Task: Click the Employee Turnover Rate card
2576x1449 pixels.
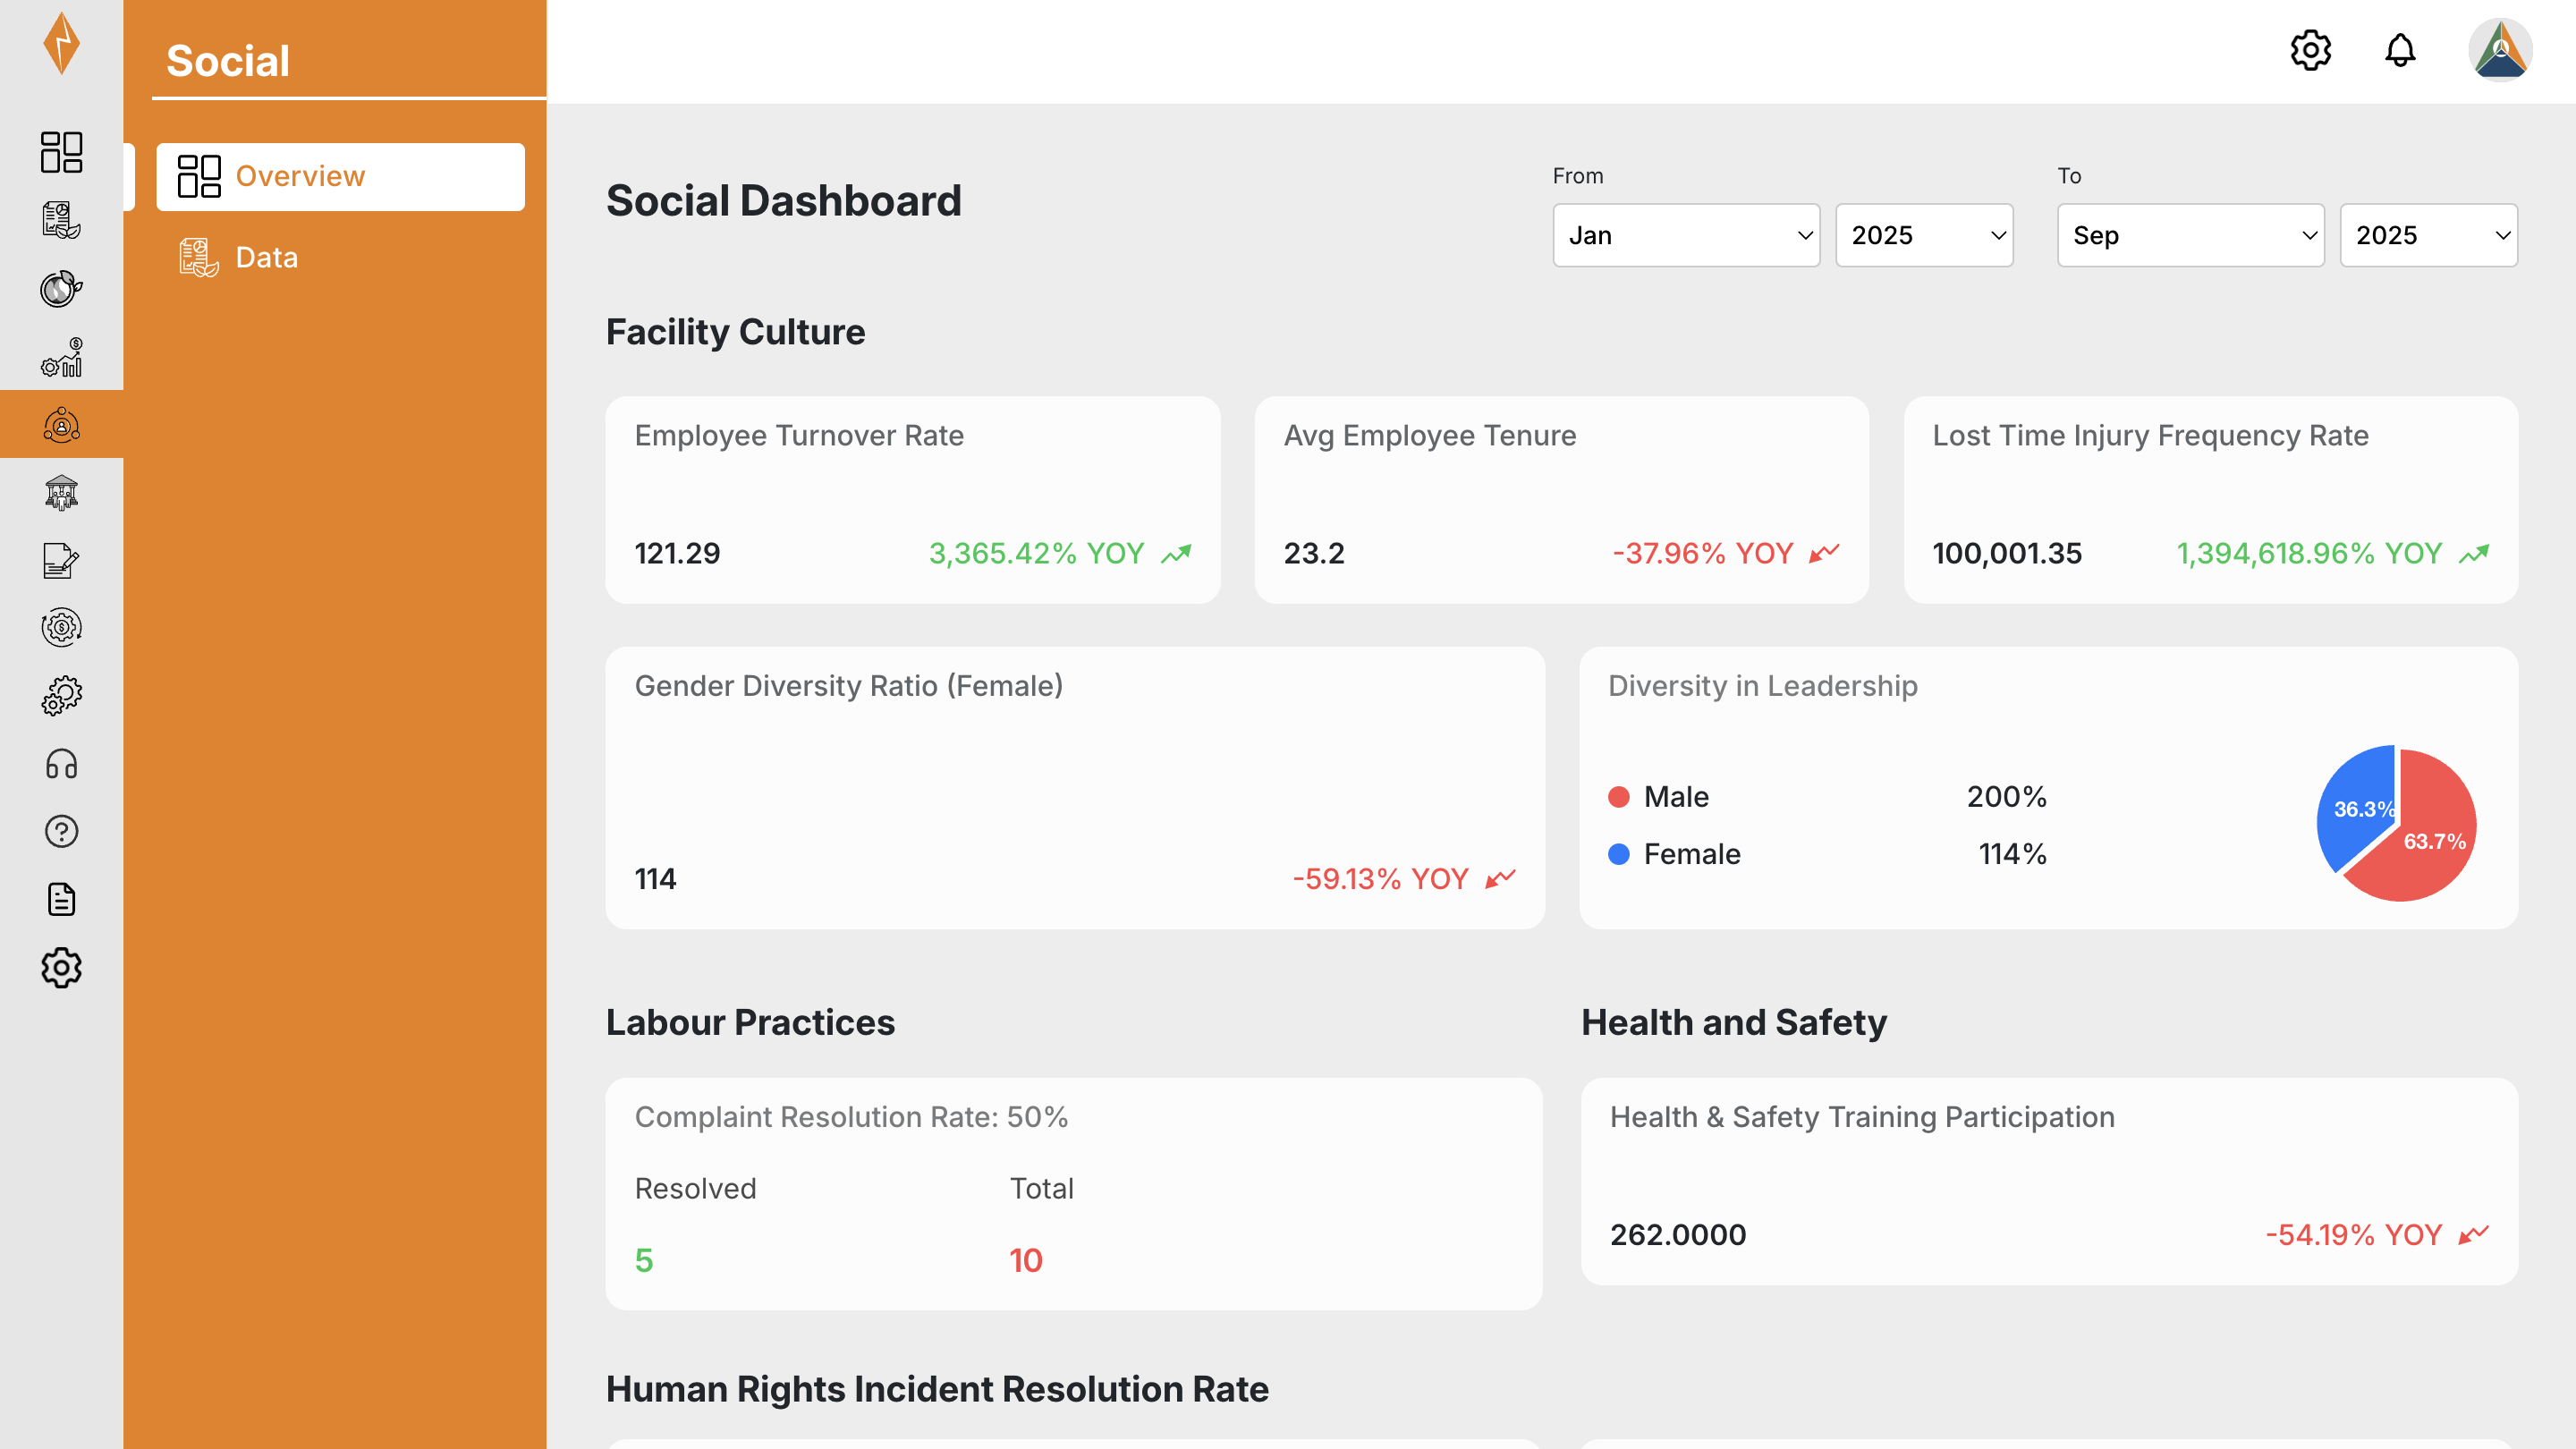Action: (x=912, y=499)
